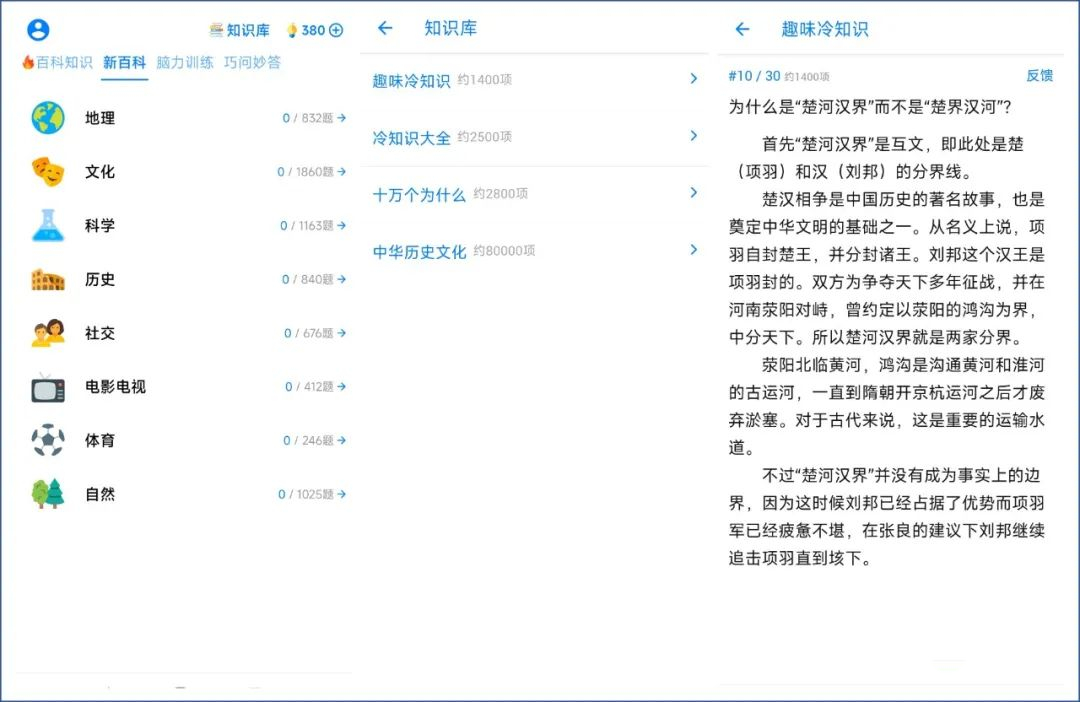Viewport: 1080px width, 702px height.
Task: Open the 体育 soccer ball icon
Action: pos(42,440)
